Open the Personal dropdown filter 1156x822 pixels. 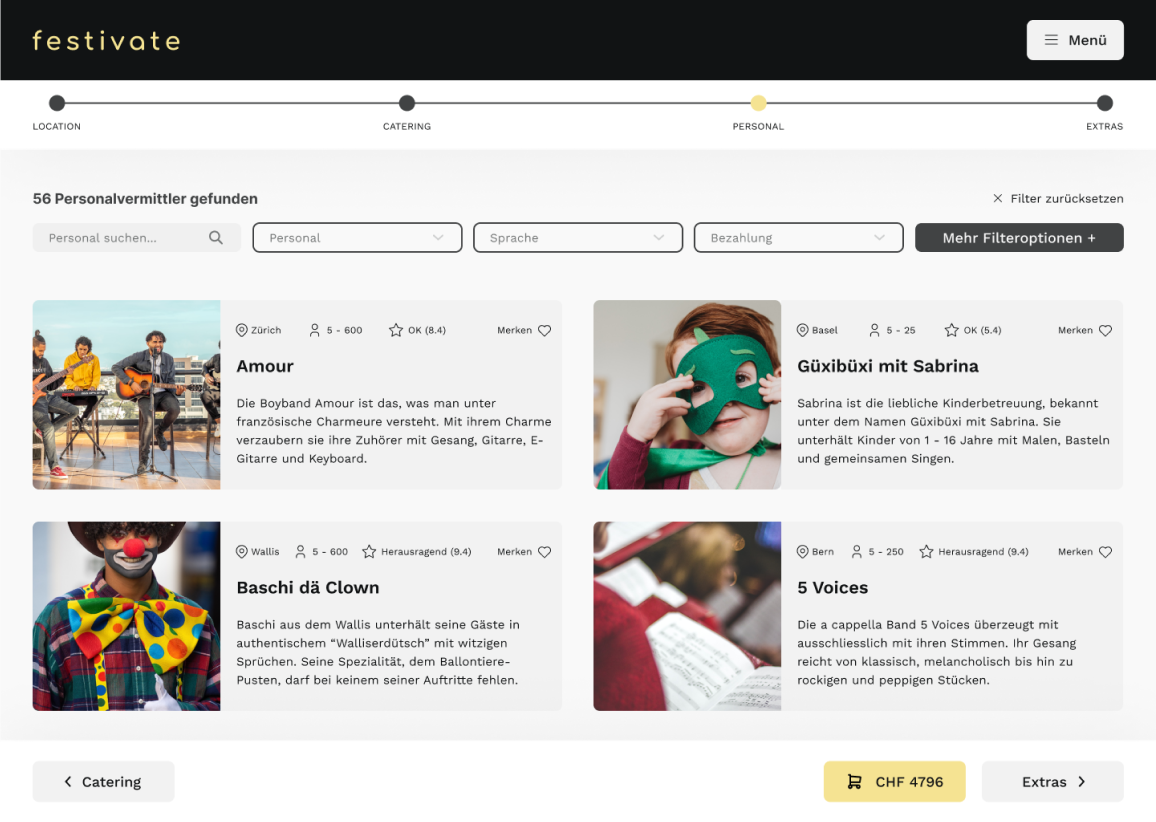357,238
